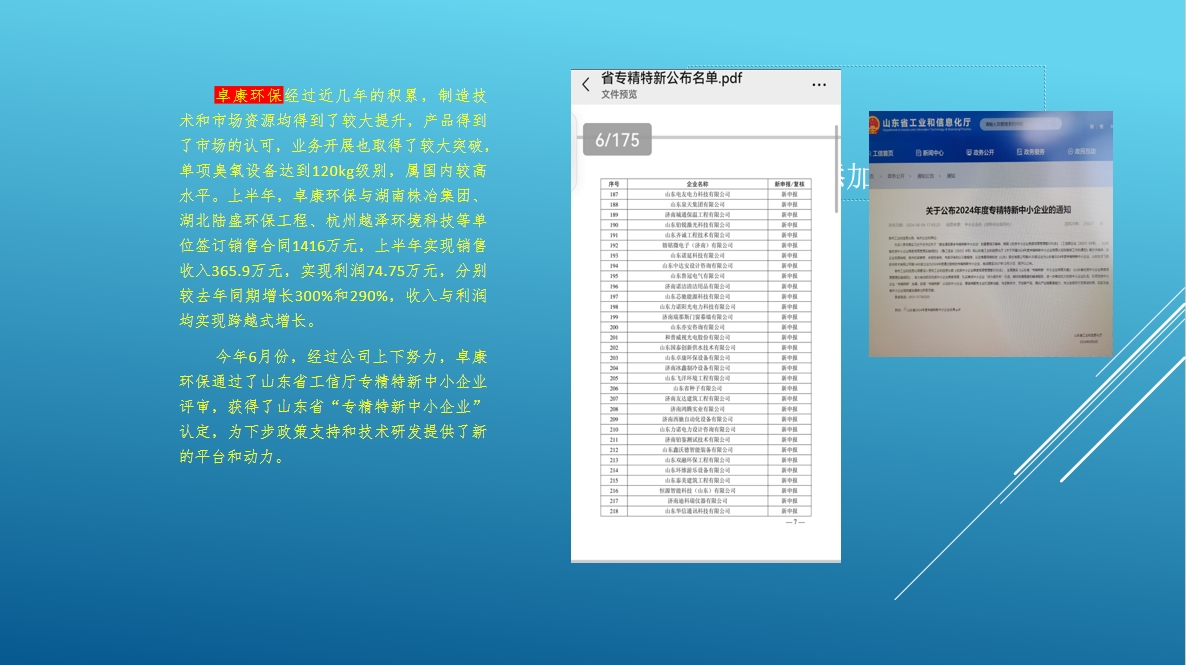Click the website notice screenshot thumbnail body

(991, 235)
